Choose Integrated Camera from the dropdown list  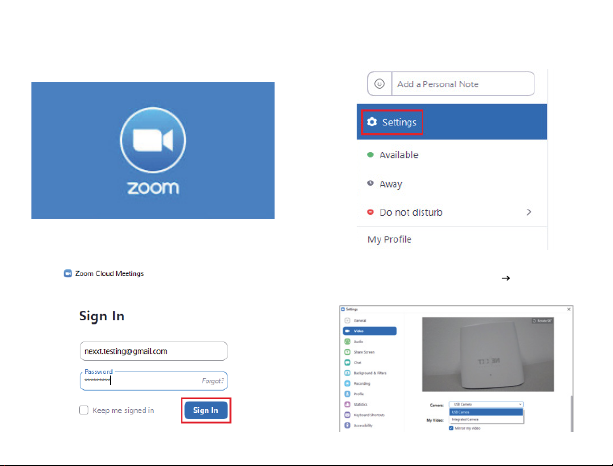tap(486, 419)
